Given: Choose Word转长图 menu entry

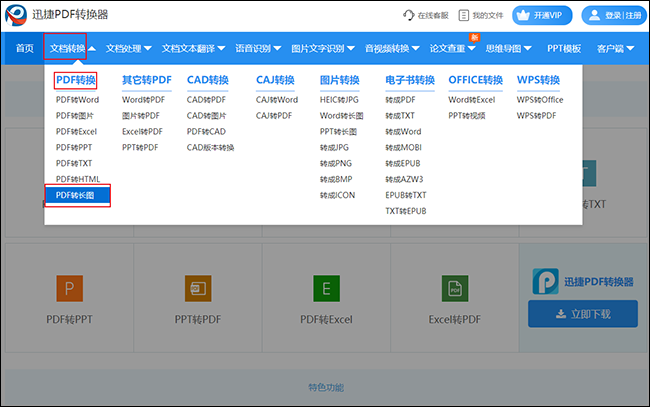Looking at the screenshot, I should (x=342, y=116).
